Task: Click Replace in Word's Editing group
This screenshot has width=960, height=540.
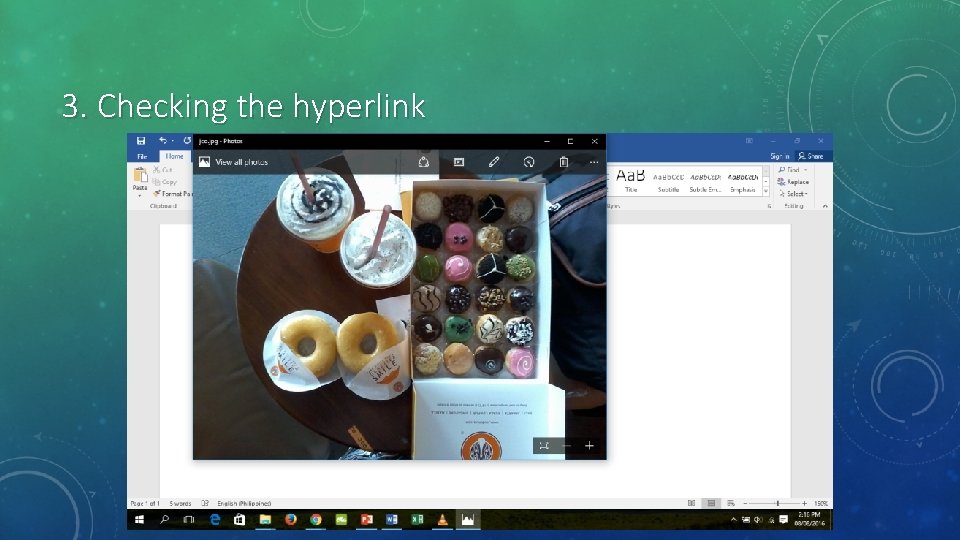Action: click(x=793, y=182)
